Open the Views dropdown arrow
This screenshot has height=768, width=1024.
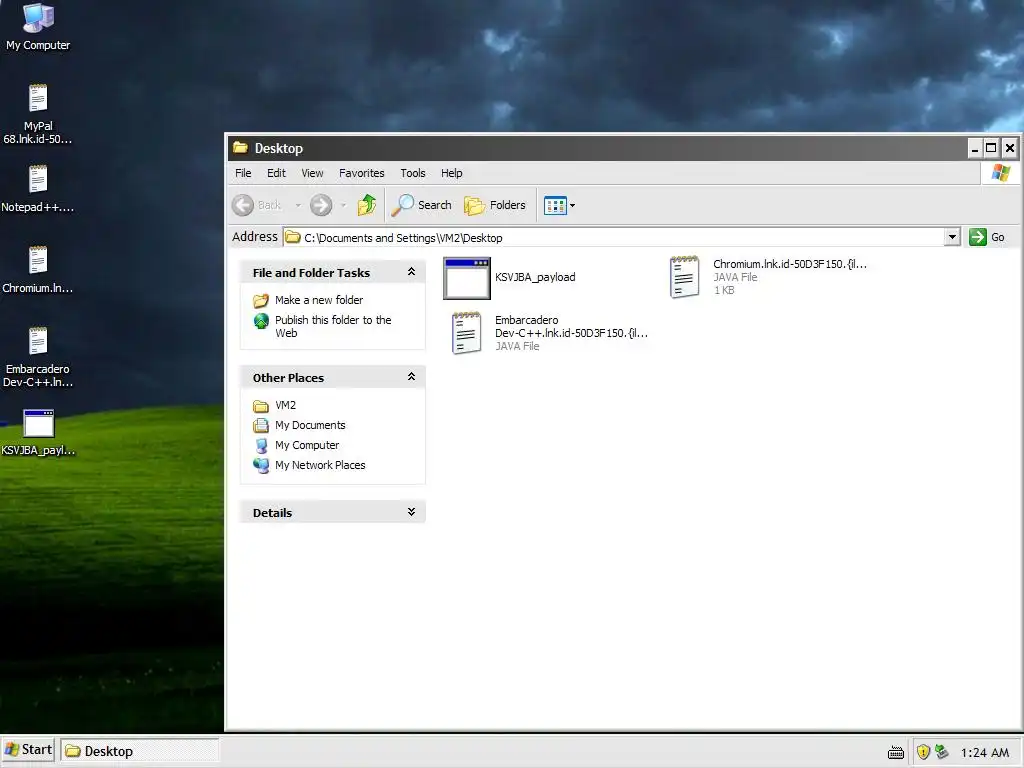pyautogui.click(x=573, y=206)
